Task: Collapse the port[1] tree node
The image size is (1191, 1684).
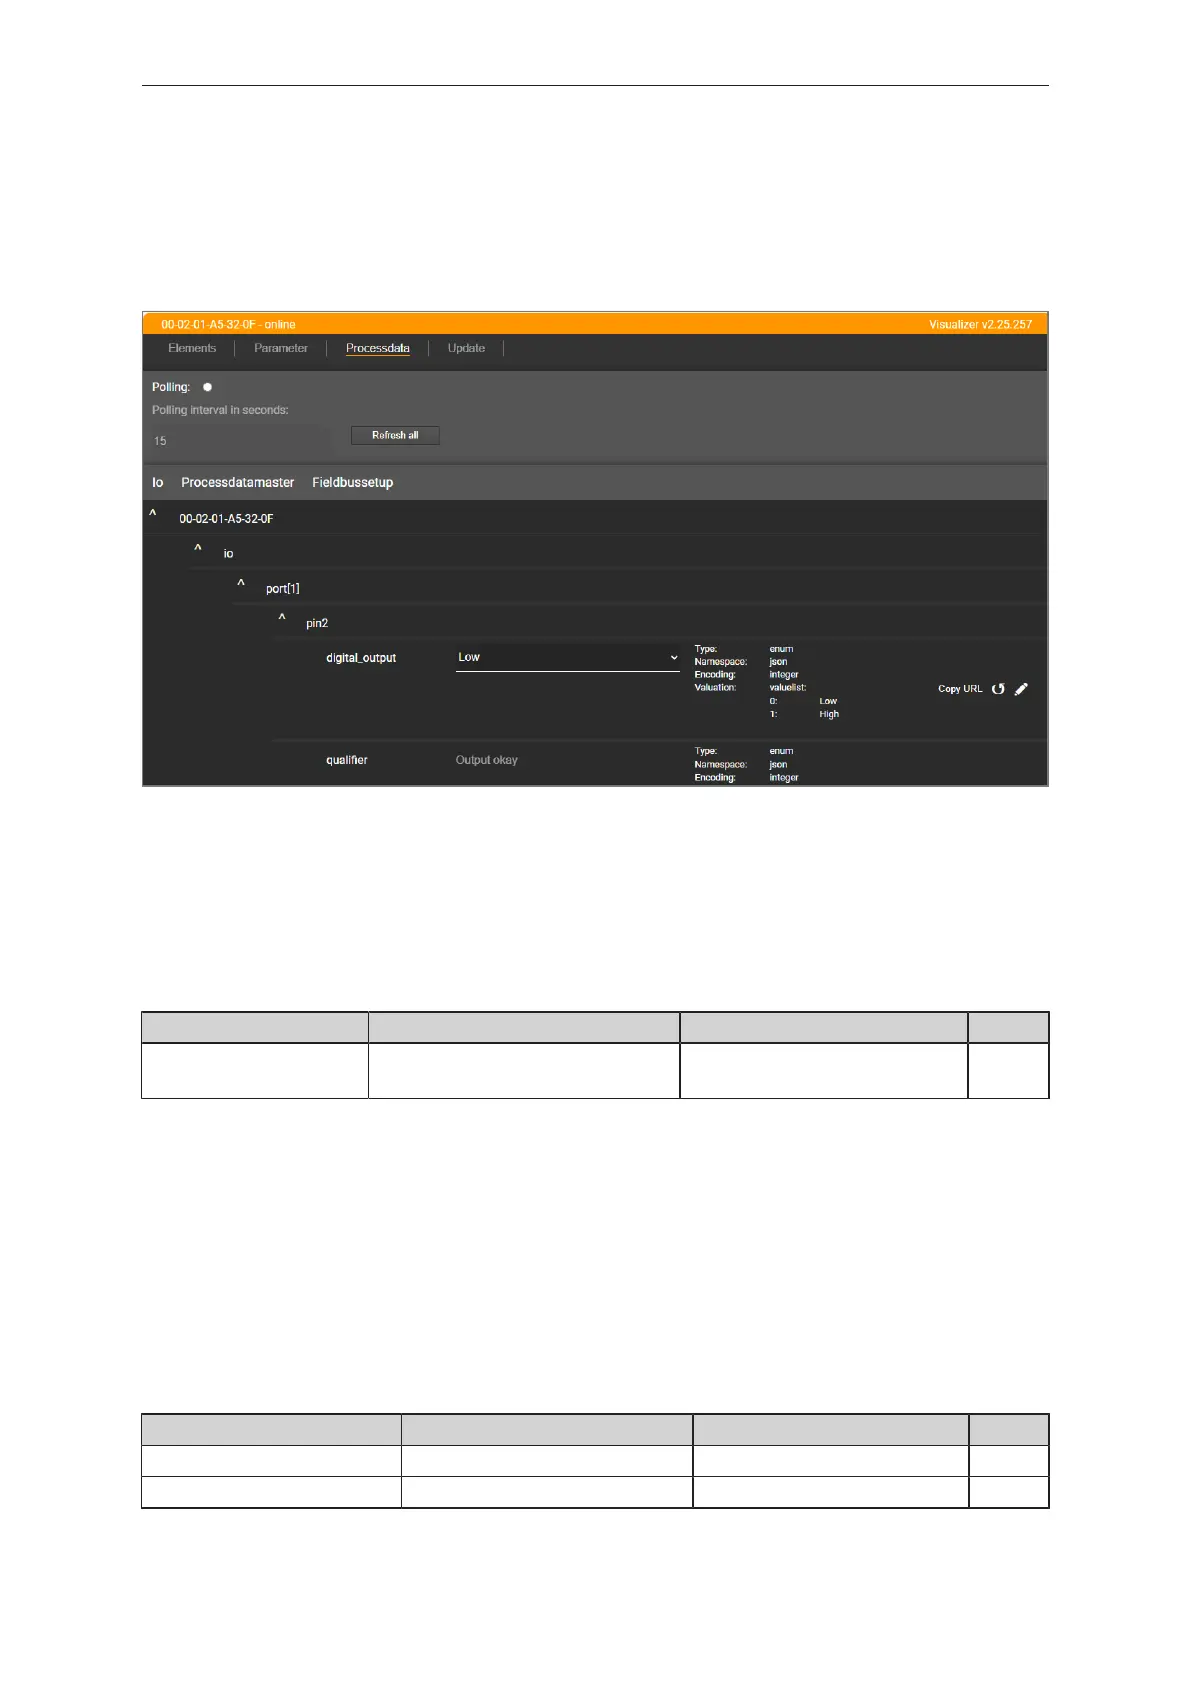Action: click(x=241, y=583)
